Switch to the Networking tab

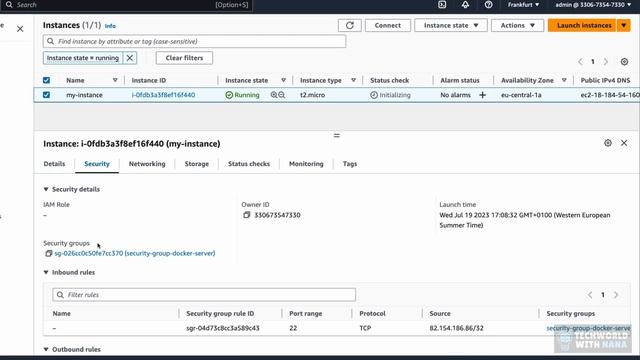(x=147, y=164)
